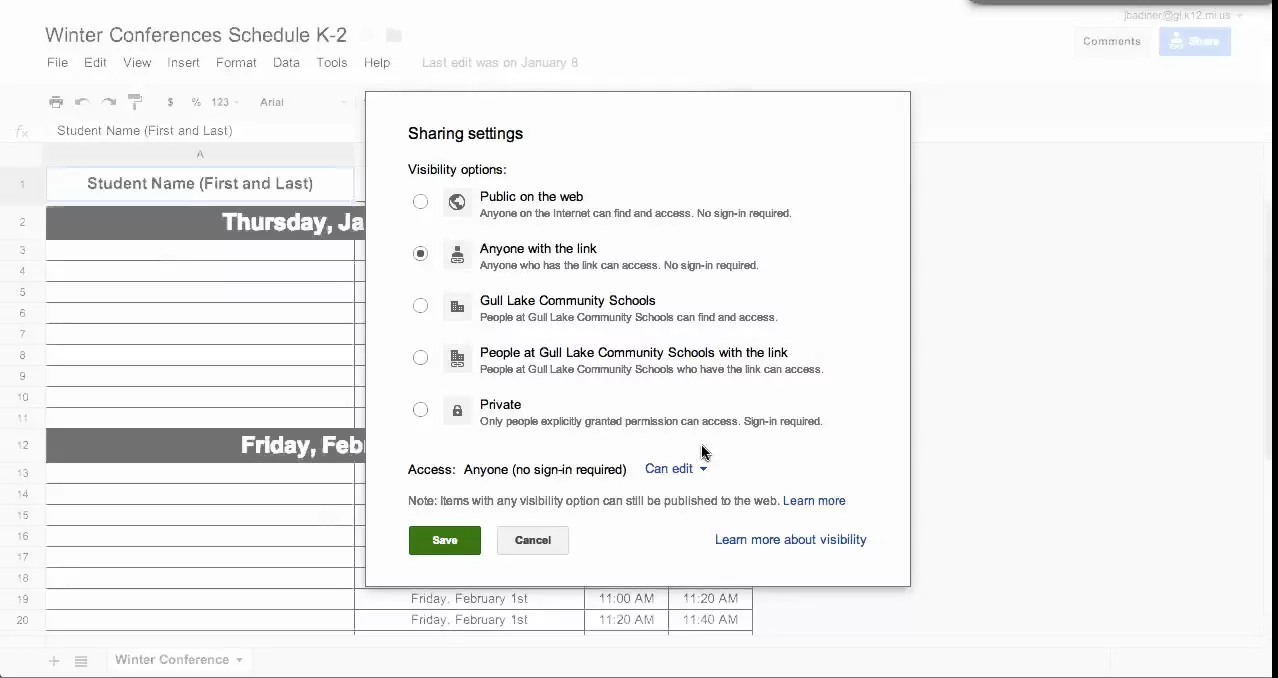The width and height of the screenshot is (1278, 678).
Task: Open the File menu
Action: (57, 62)
